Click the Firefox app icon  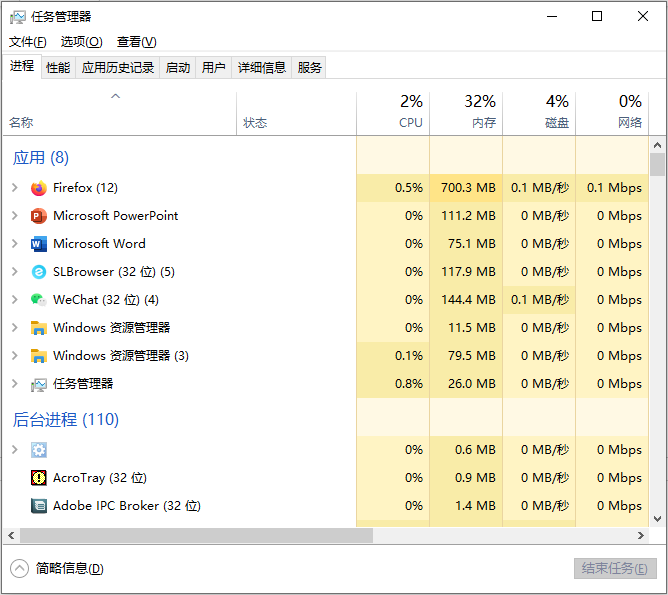pos(39,188)
